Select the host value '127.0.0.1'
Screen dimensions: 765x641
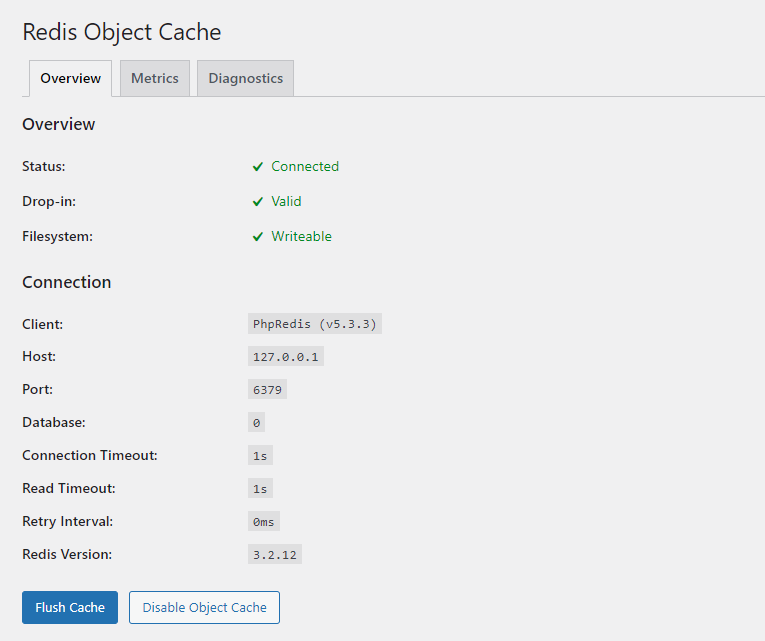pyautogui.click(x=285, y=357)
